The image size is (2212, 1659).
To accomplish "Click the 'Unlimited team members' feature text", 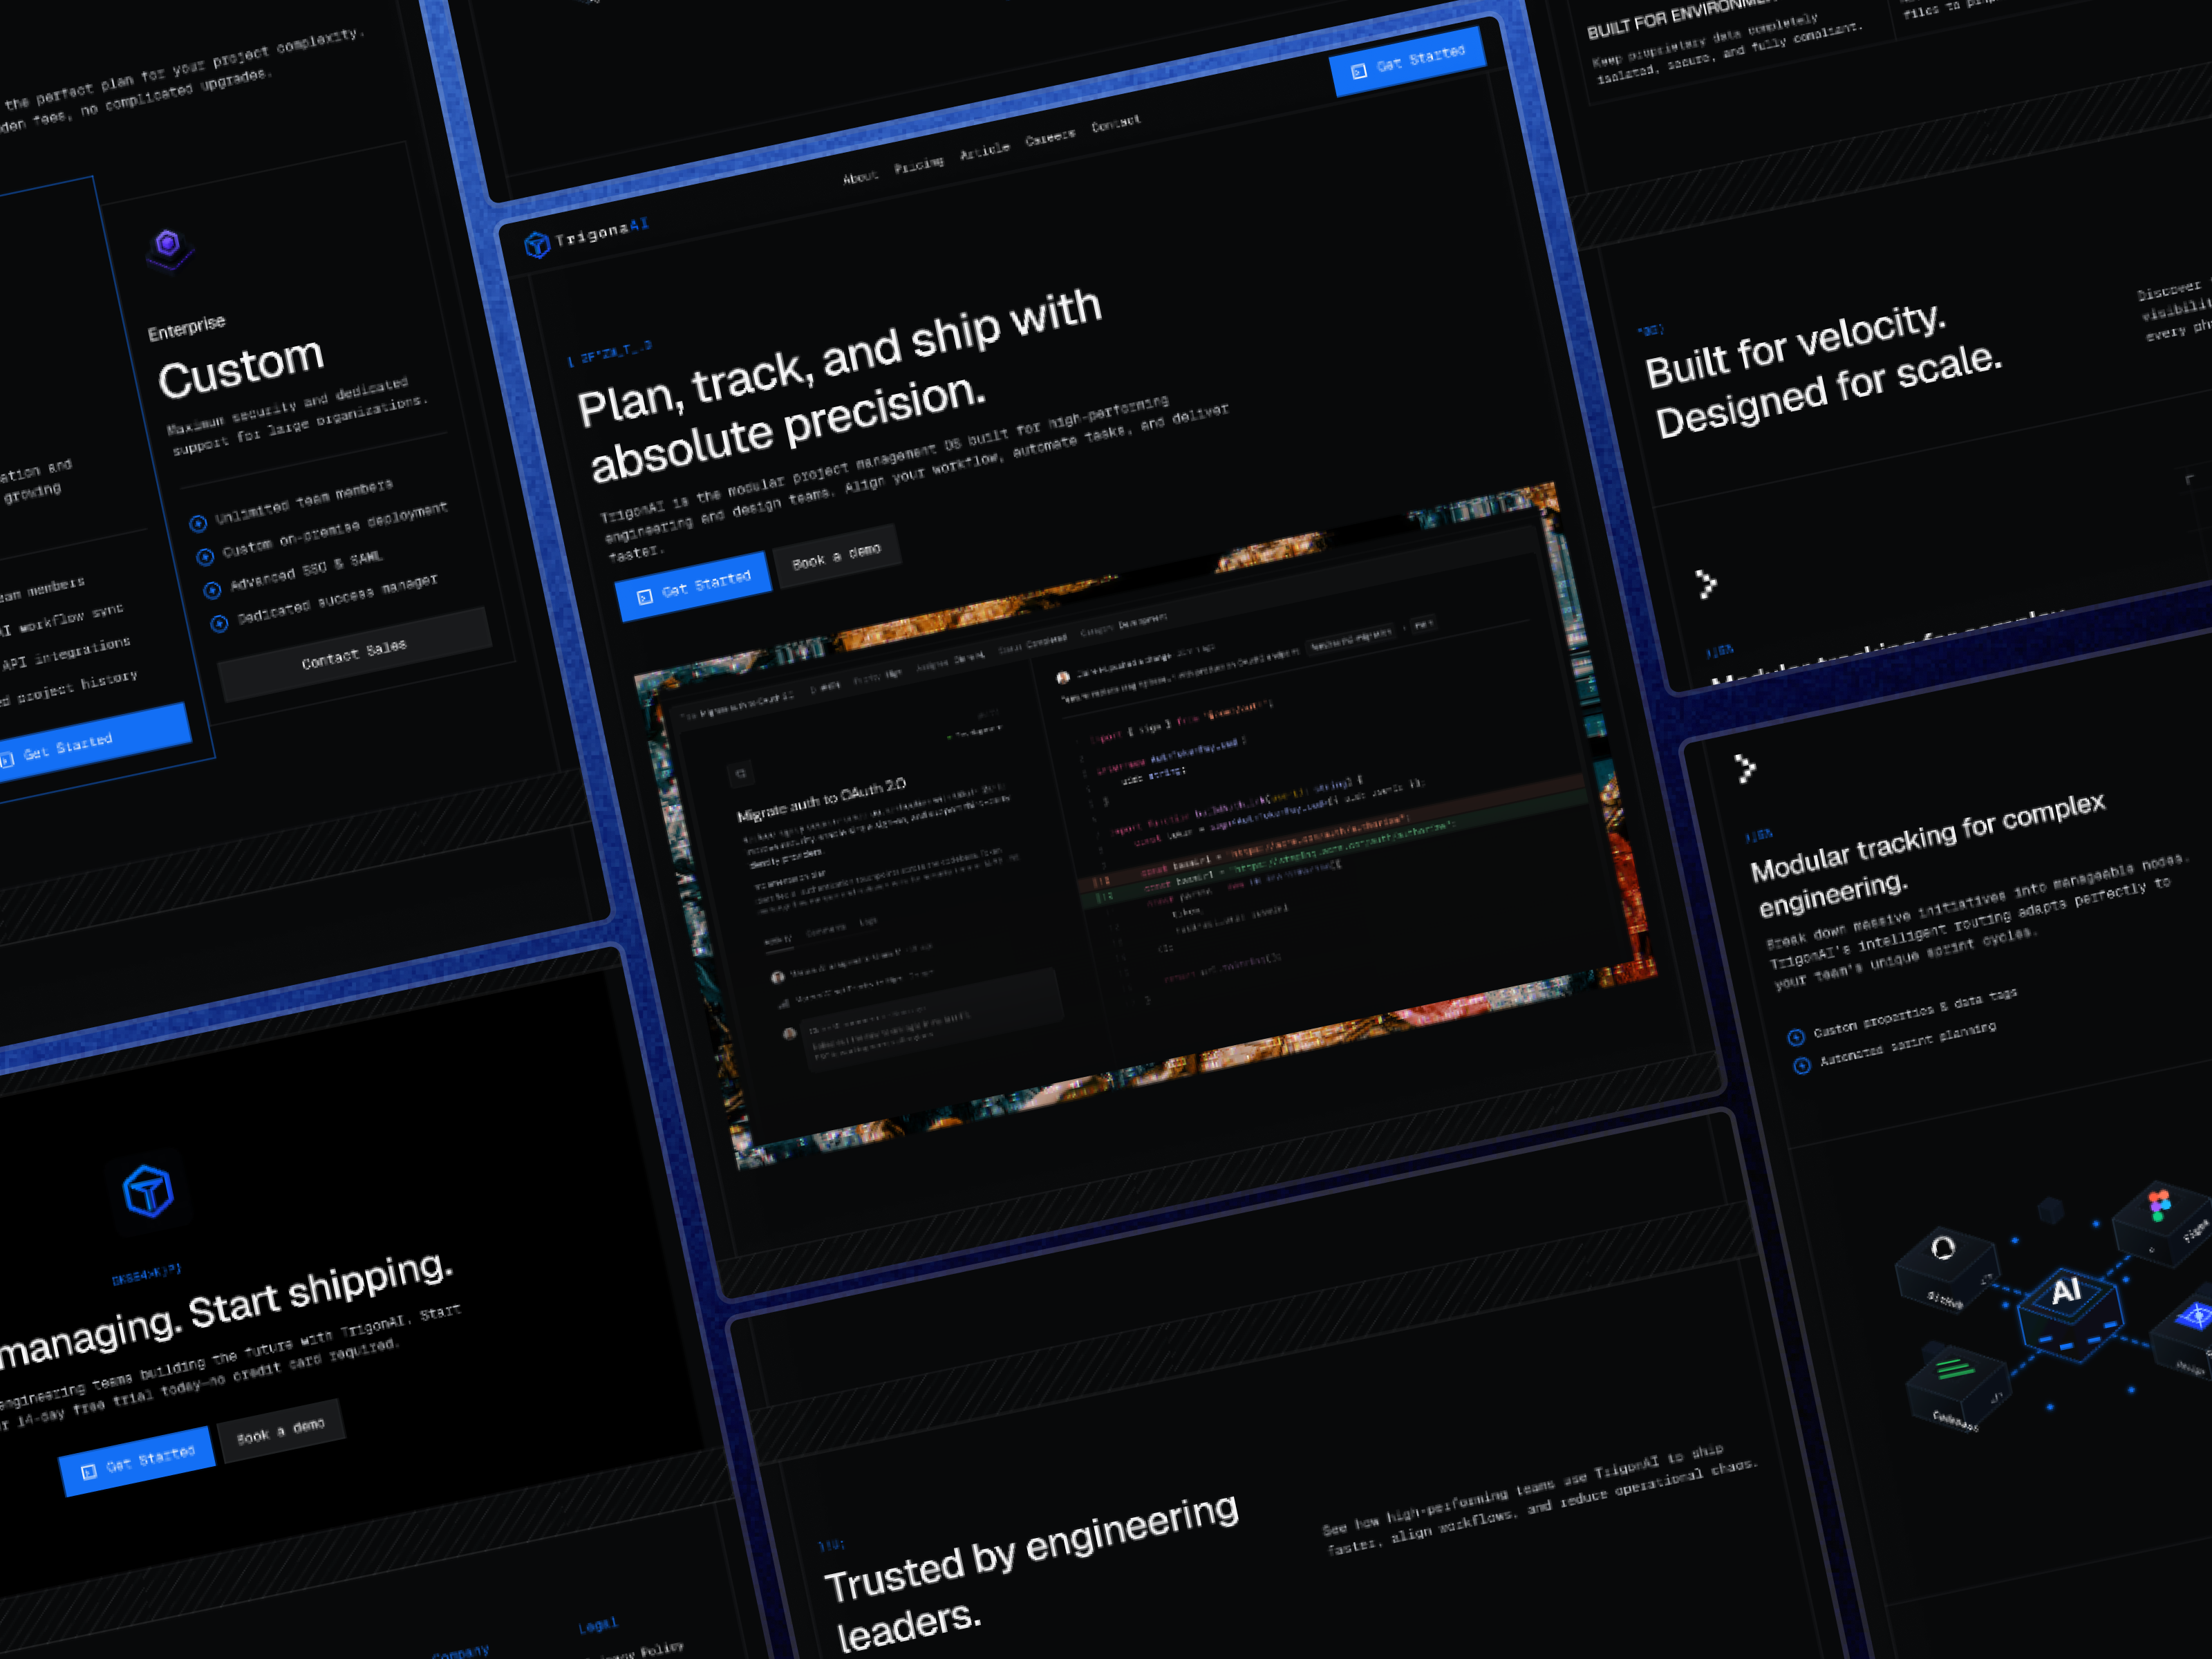I will click(x=304, y=501).
